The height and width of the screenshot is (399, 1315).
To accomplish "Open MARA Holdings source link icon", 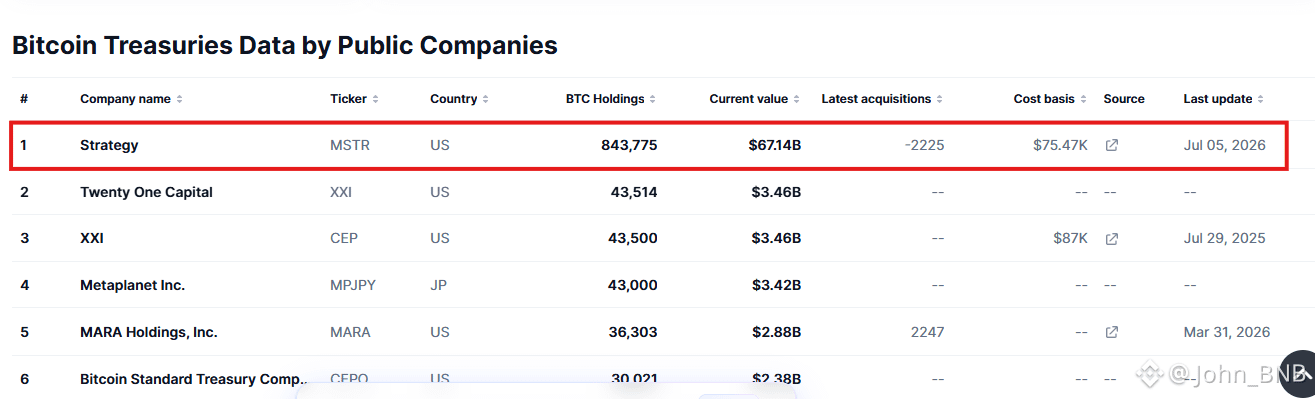I will [1111, 332].
